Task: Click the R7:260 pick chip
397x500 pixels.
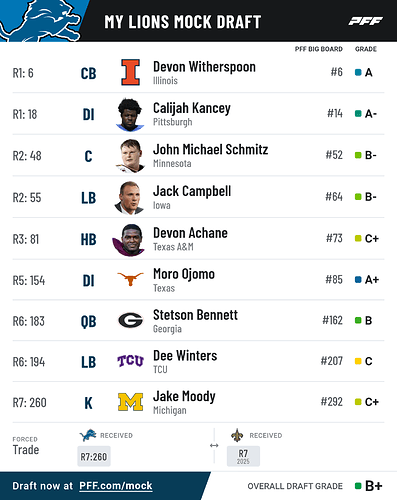Action: [94, 456]
